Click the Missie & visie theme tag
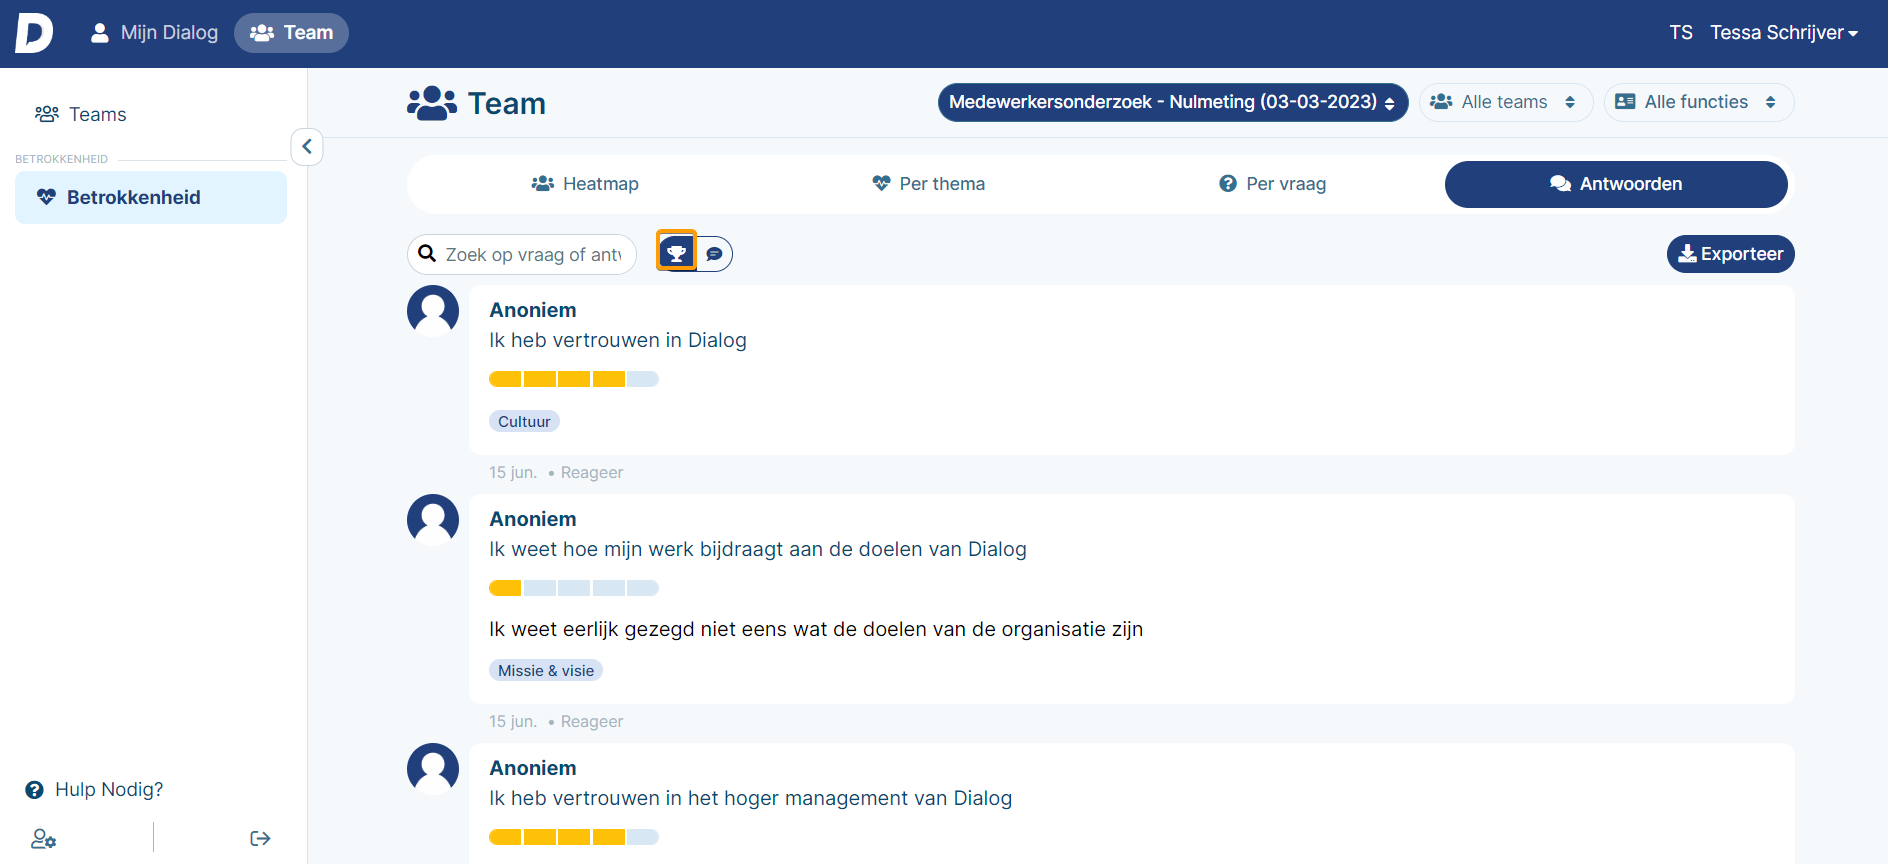 [x=546, y=671]
